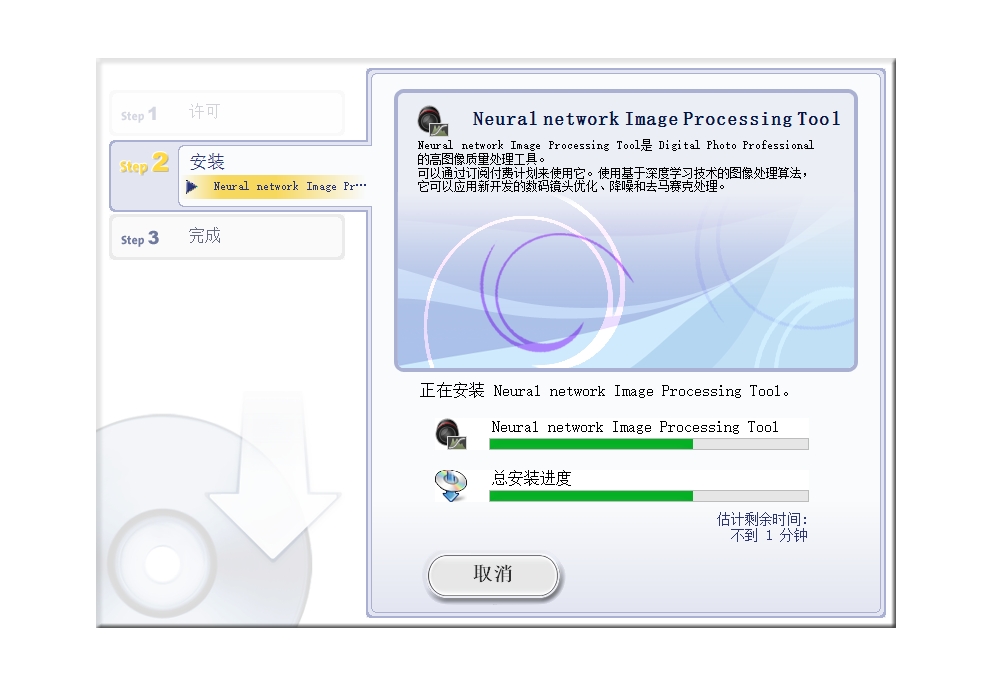Click the lens icon beside the first progress bar

click(x=451, y=433)
